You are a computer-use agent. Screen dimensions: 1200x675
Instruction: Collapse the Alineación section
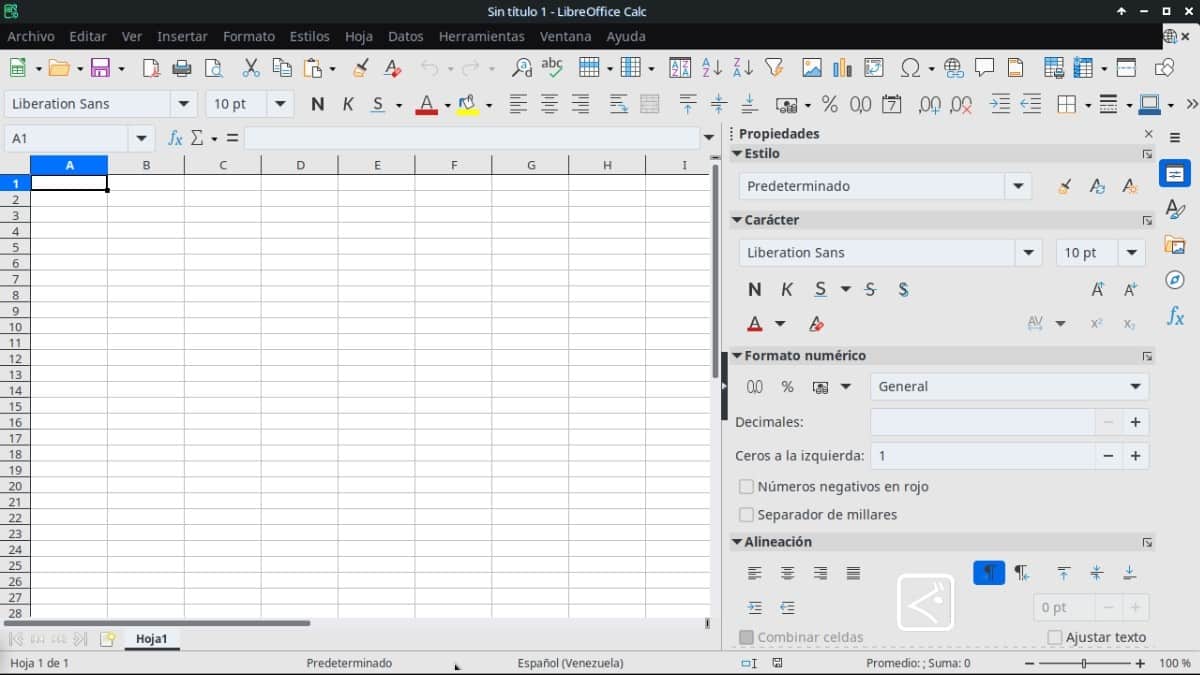(737, 541)
